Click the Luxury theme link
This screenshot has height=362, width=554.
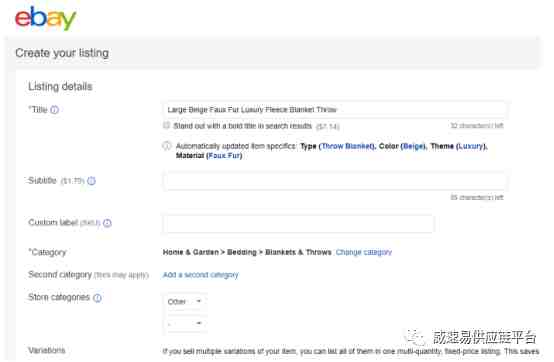click(x=471, y=146)
